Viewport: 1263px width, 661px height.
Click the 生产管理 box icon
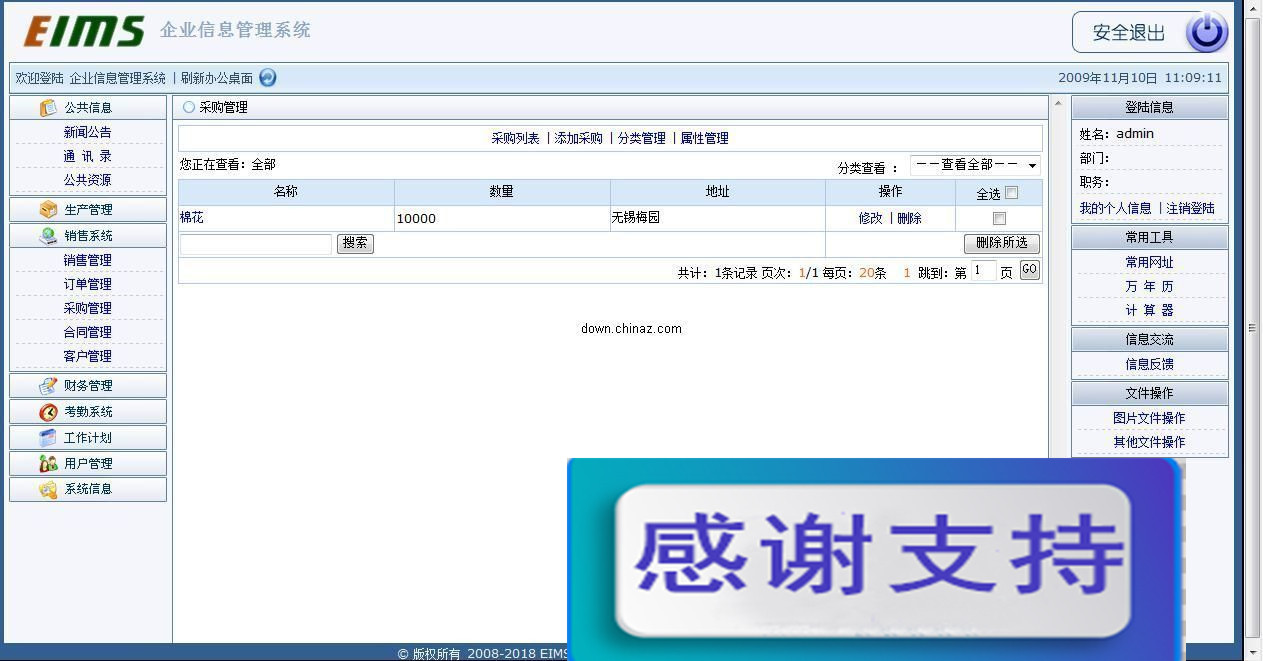[48, 209]
